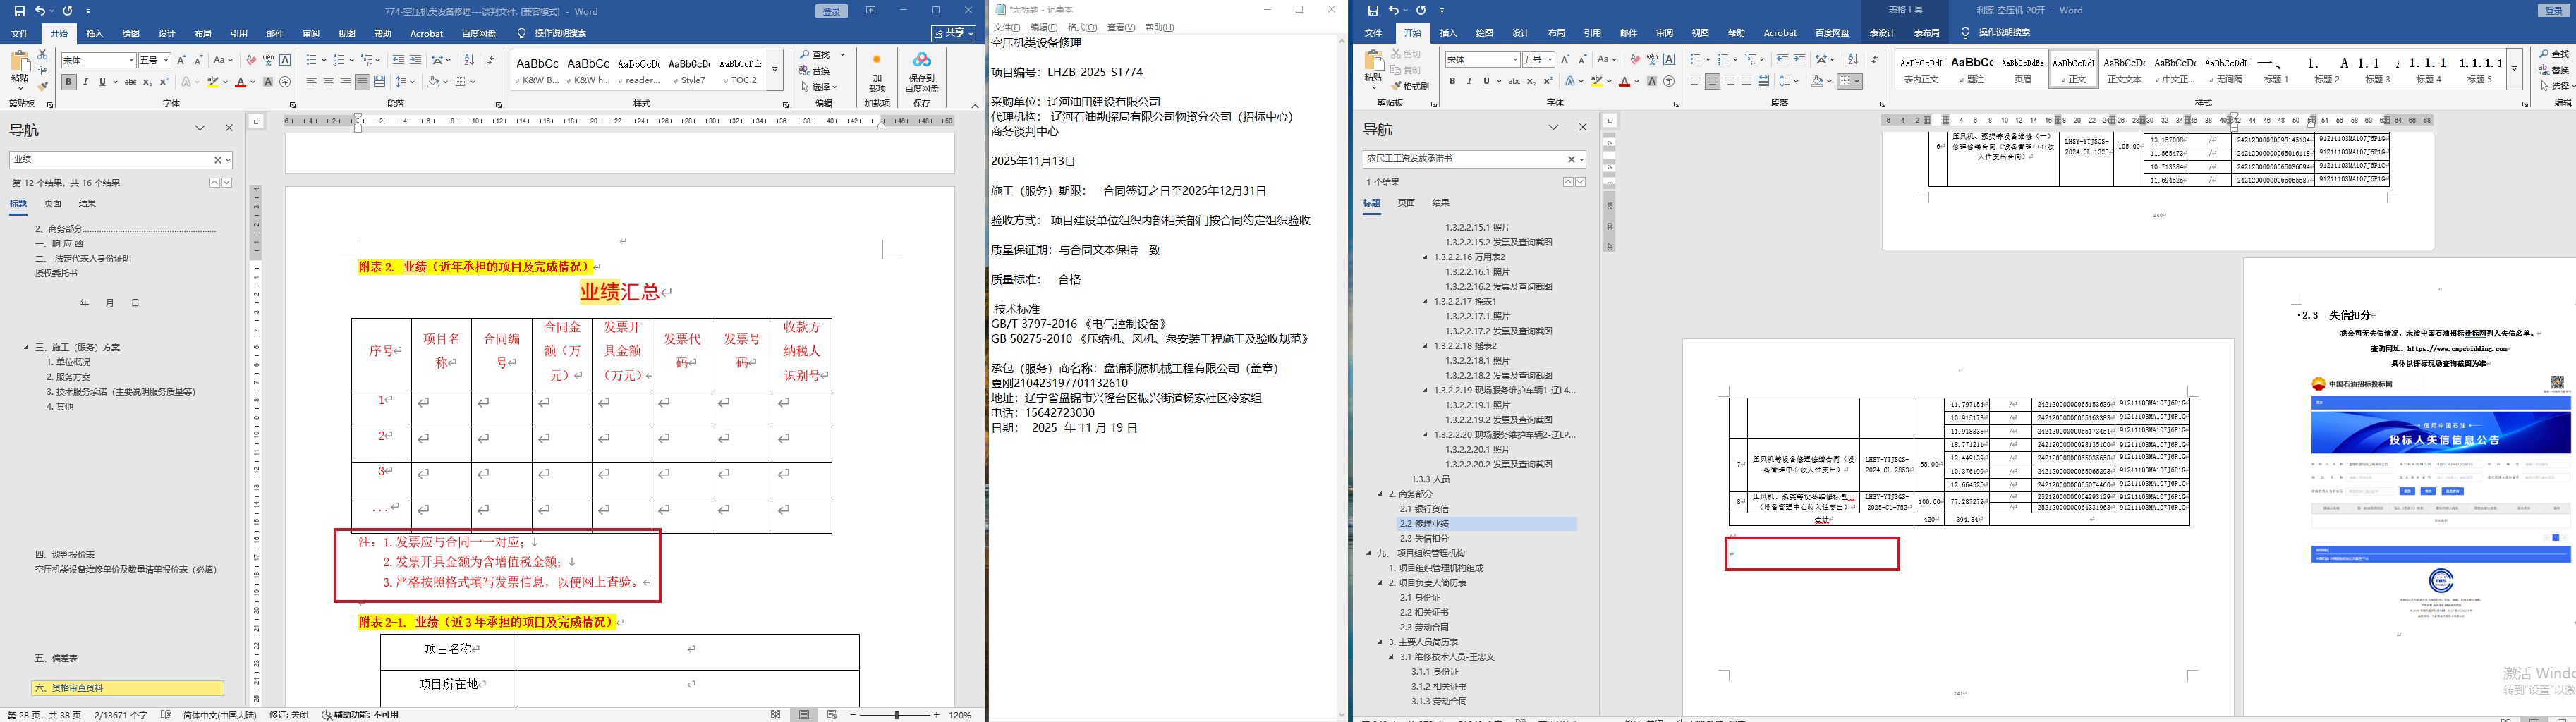Click 替换 in the 774-空压机 Word ribbon
This screenshot has height=722, width=2576.
tap(815, 71)
